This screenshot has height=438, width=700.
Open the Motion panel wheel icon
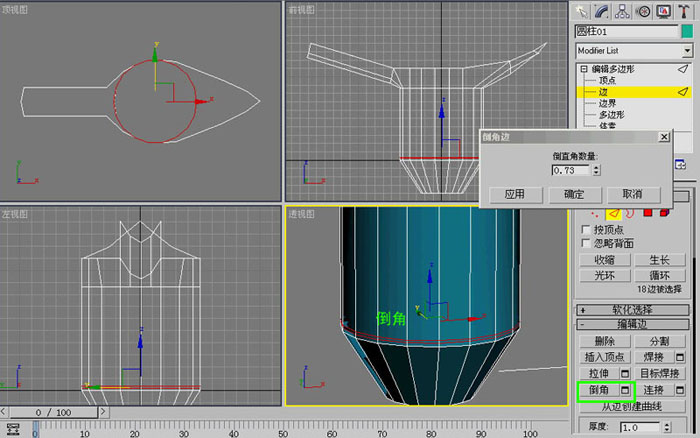tap(643, 11)
